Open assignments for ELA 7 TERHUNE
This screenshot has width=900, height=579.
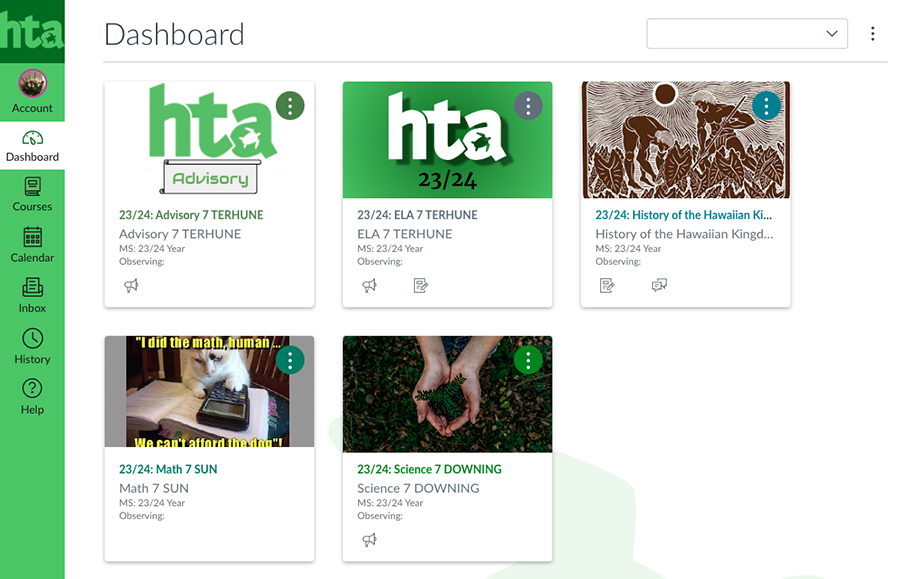click(421, 285)
